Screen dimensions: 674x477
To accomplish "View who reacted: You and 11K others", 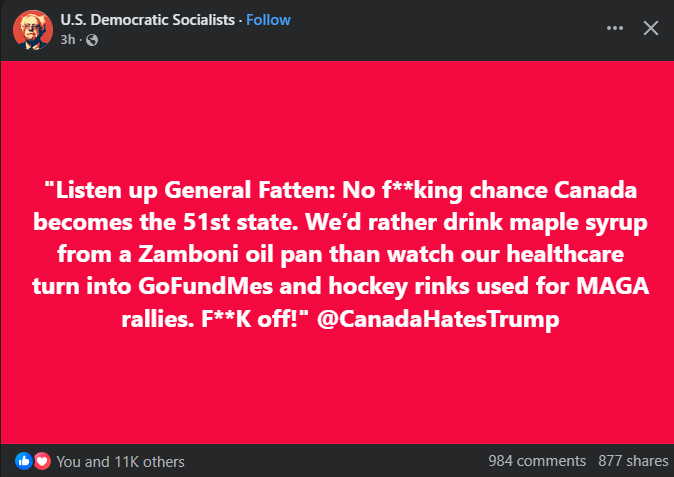I will [x=120, y=462].
